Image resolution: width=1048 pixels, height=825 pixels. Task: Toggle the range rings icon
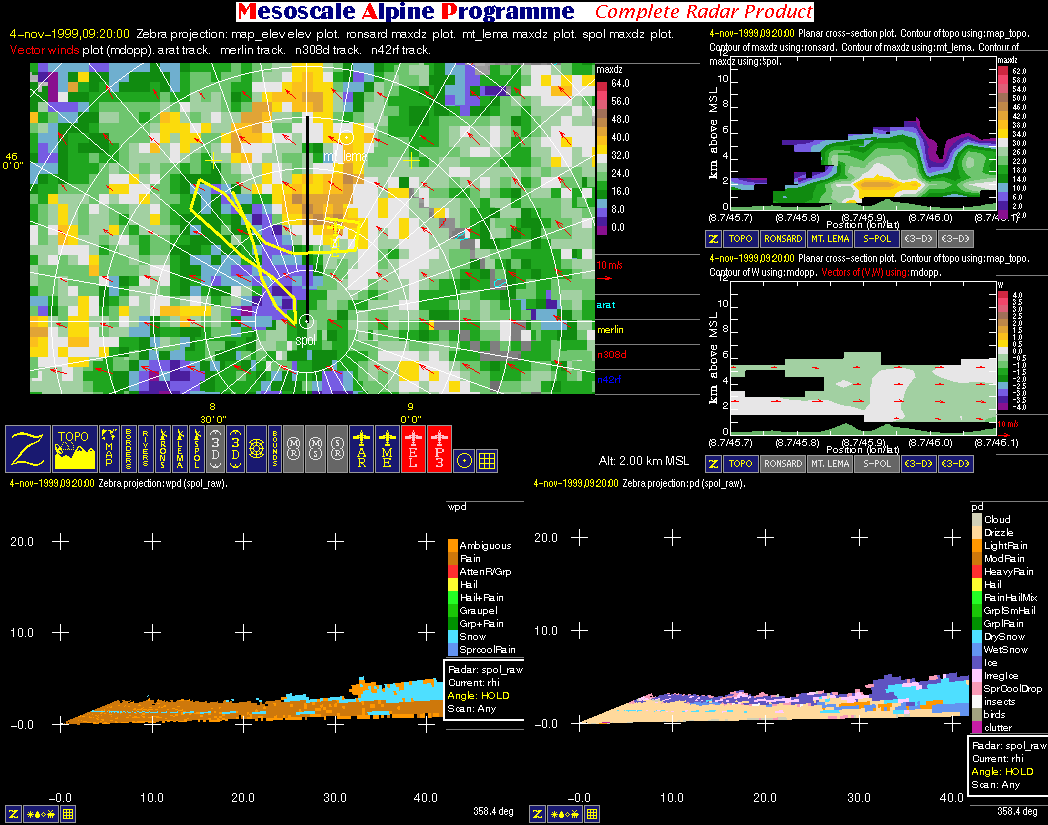click(257, 449)
